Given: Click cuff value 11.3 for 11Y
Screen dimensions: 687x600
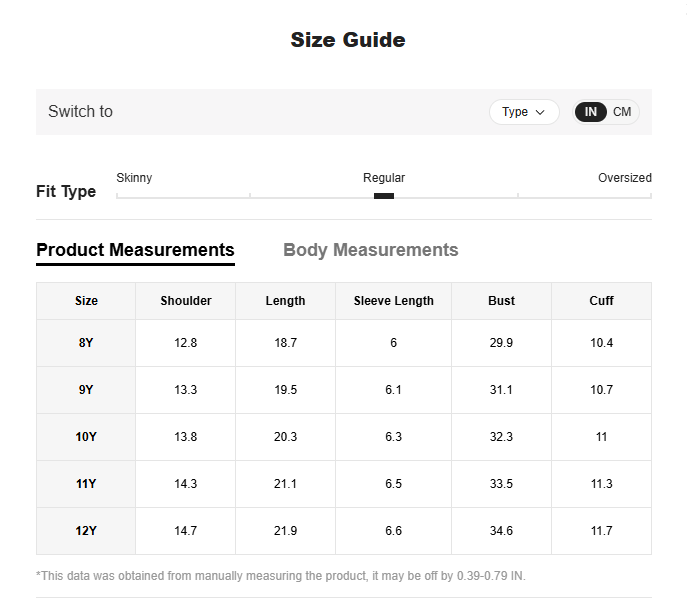Looking at the screenshot, I should coord(601,484).
